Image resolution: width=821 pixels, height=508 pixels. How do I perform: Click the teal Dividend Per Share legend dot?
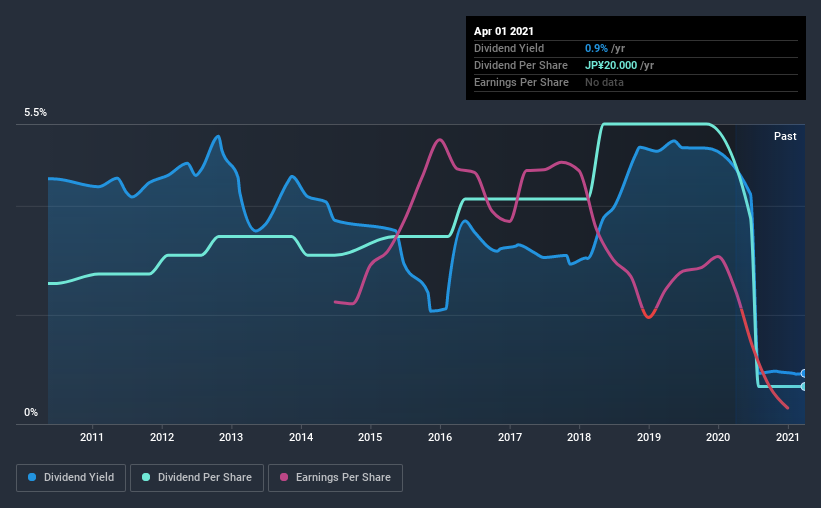tap(146, 478)
